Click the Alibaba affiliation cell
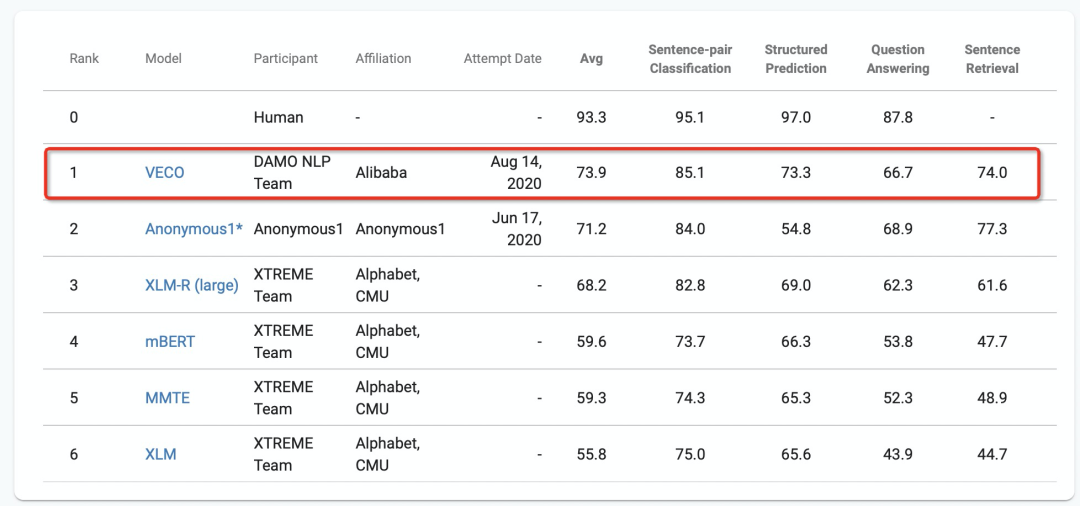The image size is (1080, 506). [x=381, y=173]
